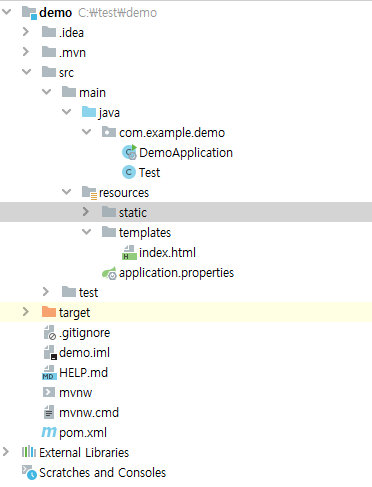Screen dimensions: 372x487
Task: Click the main folder icon
Action: 69,92
